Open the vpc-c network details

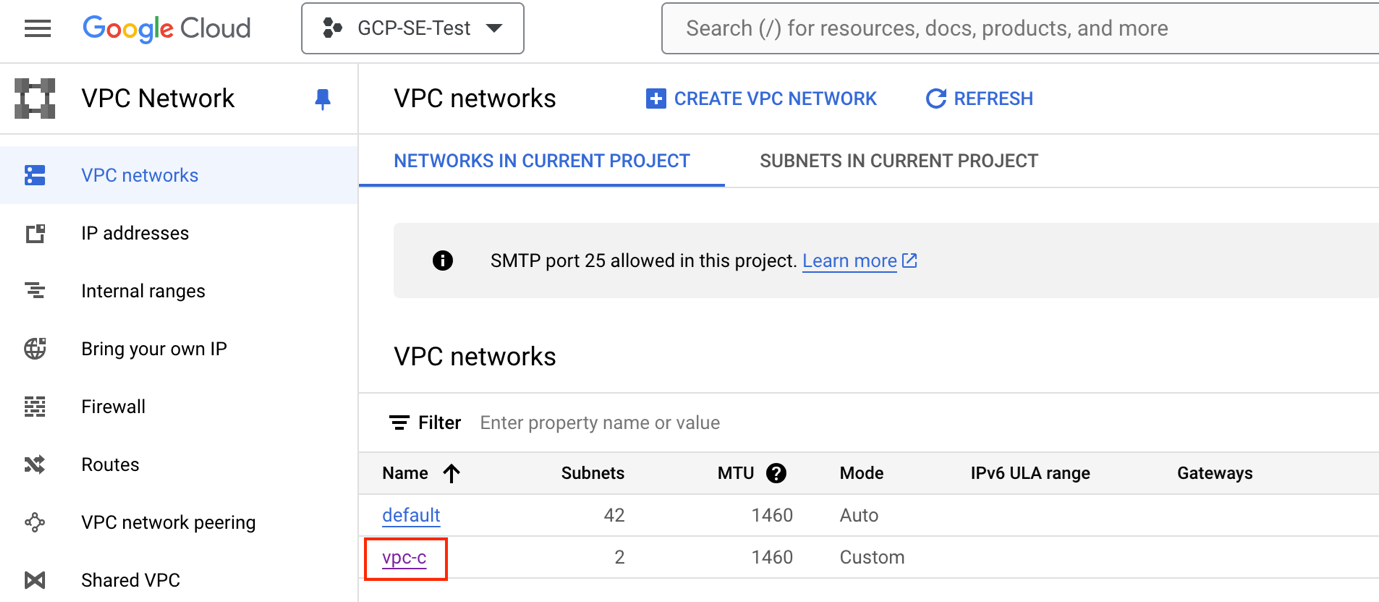pyautogui.click(x=404, y=557)
